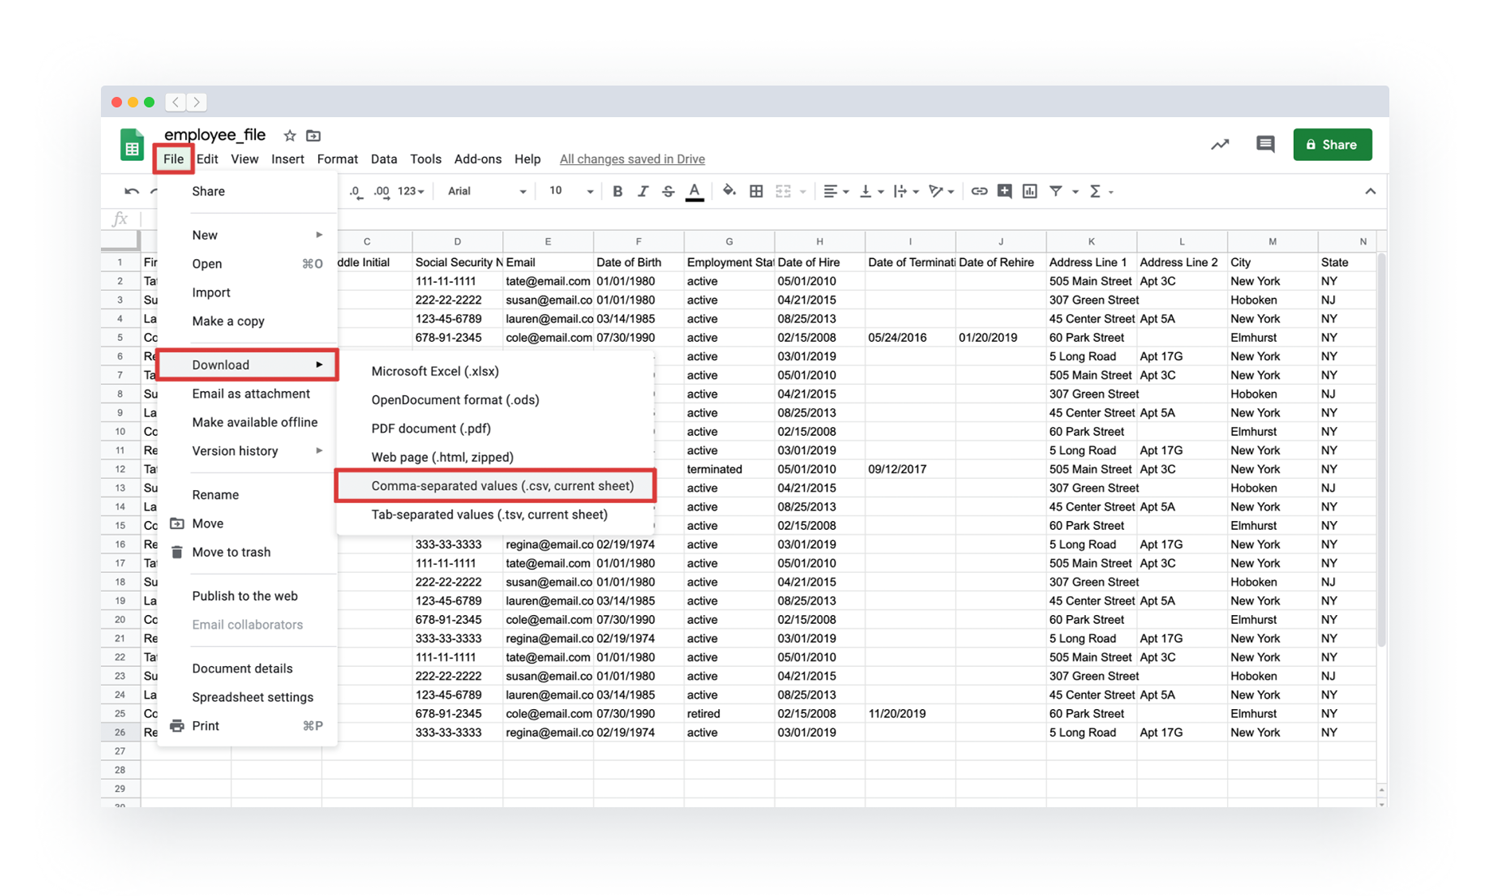This screenshot has height=896, width=1500.
Task: Open the borders tool
Action: pyautogui.click(x=755, y=191)
